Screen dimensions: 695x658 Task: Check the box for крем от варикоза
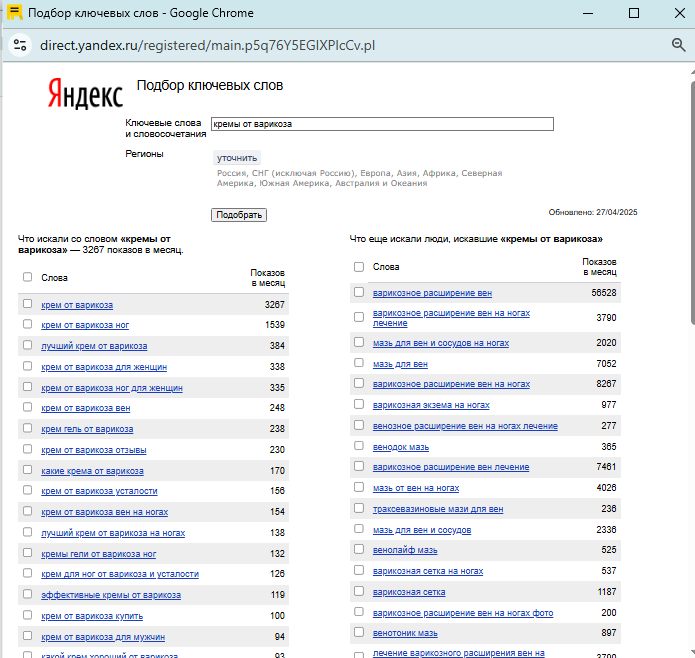coord(27,304)
